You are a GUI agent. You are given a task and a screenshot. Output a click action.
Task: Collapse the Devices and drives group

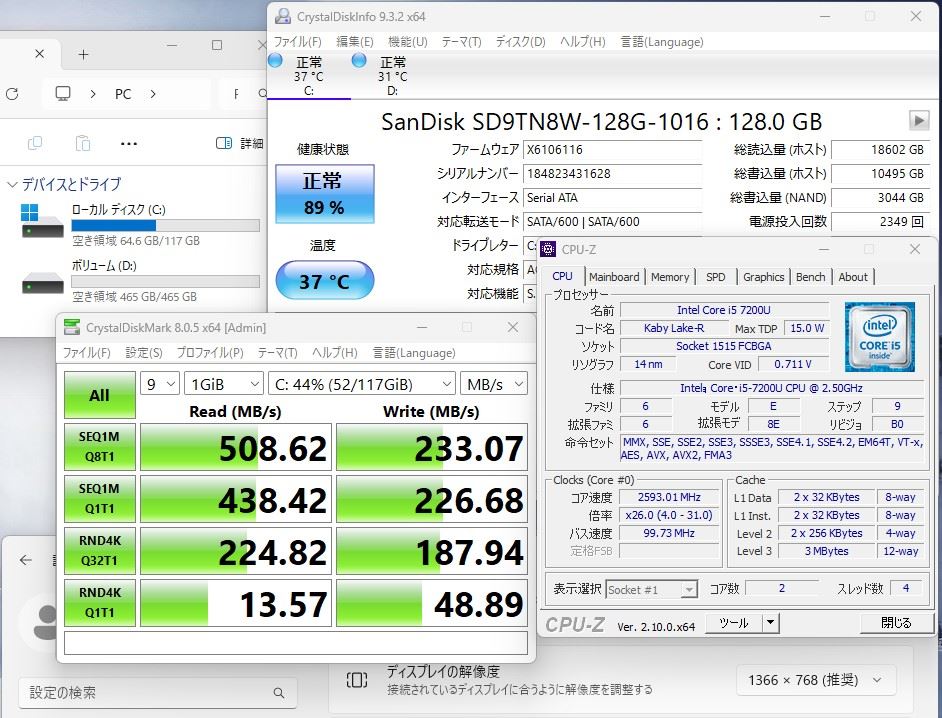pos(11,184)
